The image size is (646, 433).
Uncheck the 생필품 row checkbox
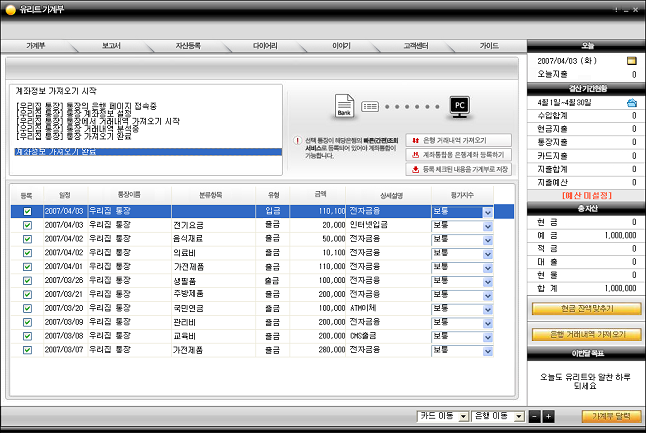27,281
